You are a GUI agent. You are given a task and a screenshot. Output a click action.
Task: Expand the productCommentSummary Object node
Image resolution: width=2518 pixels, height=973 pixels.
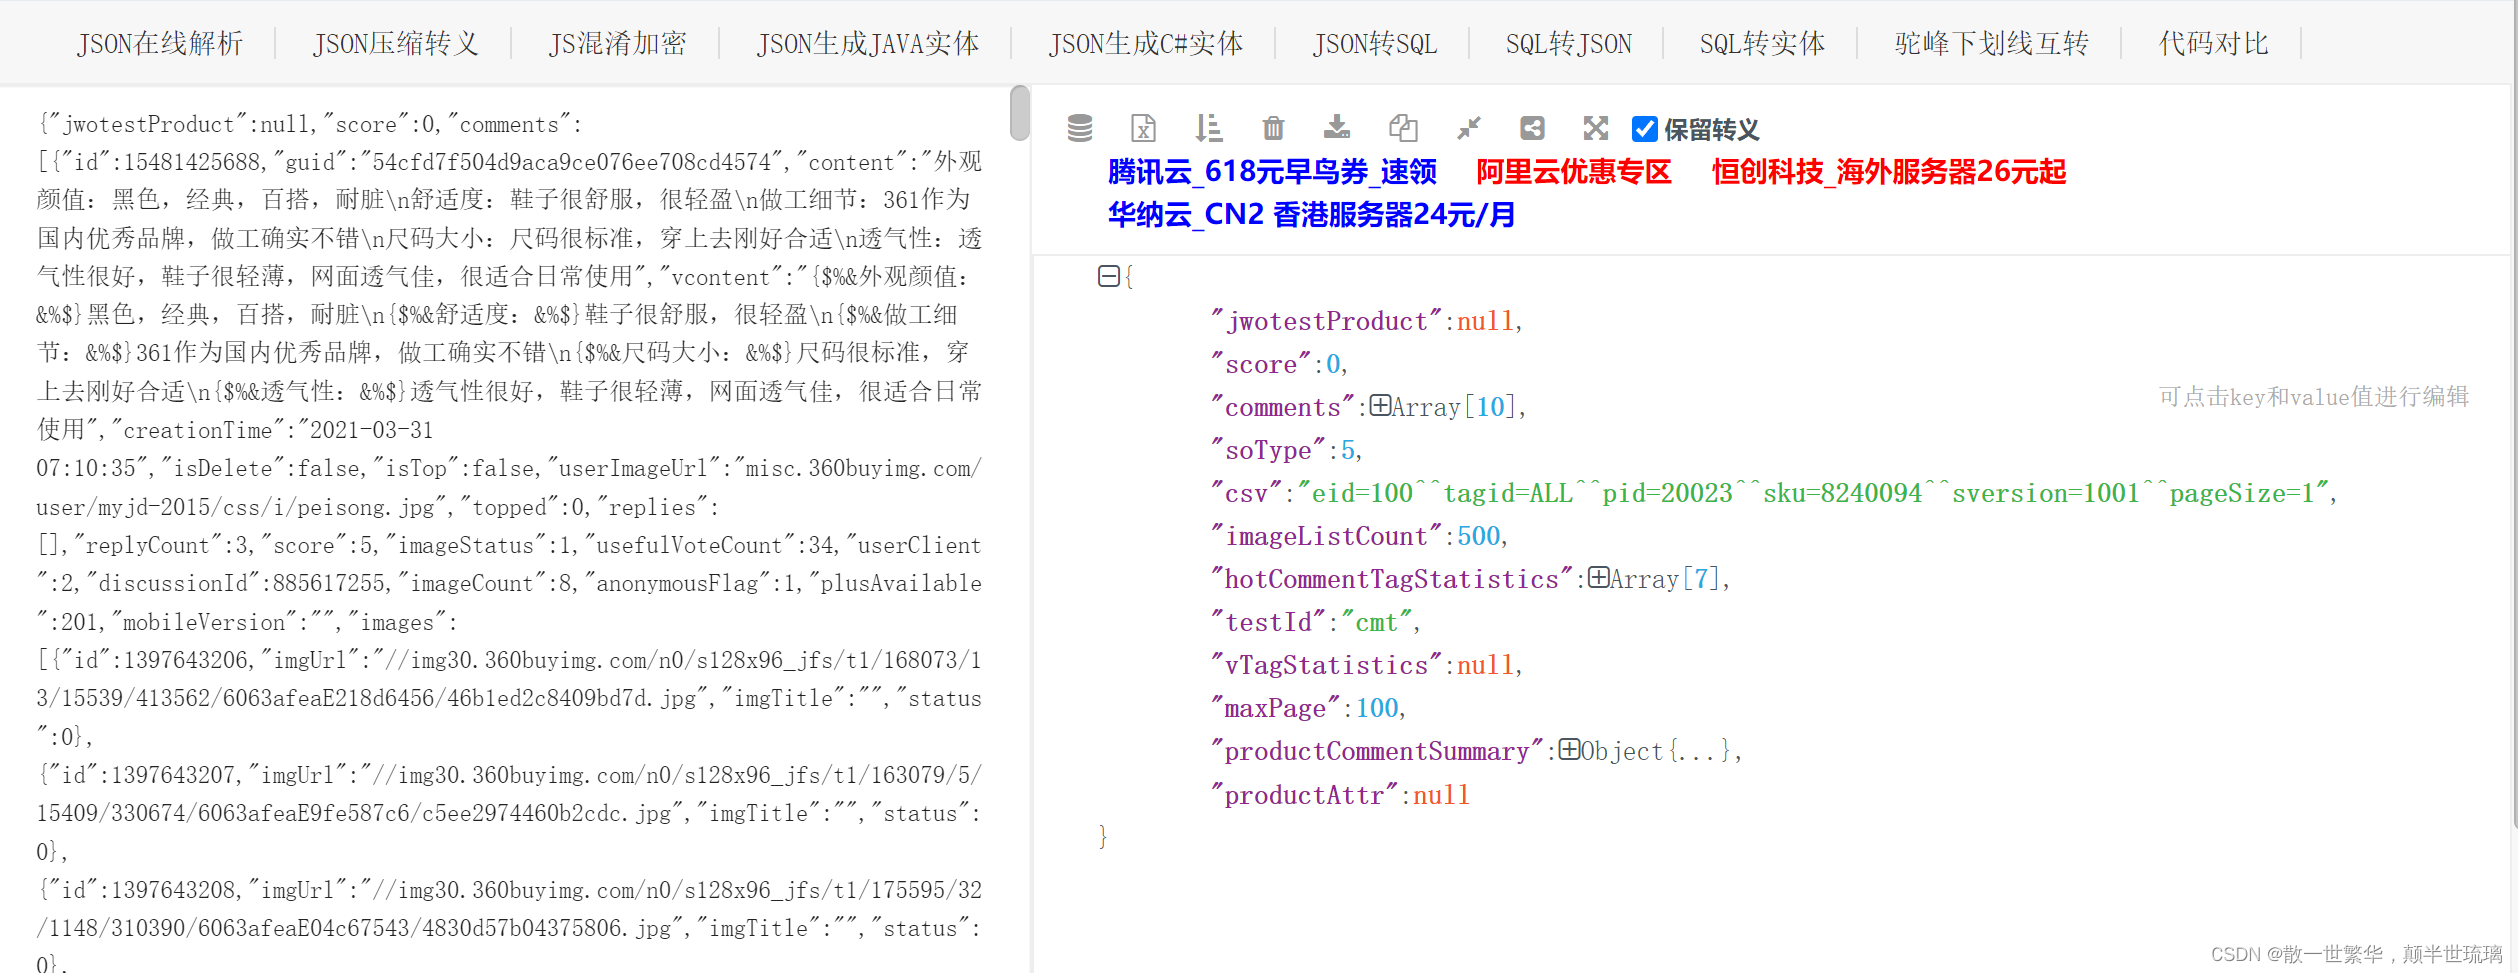[1569, 749]
